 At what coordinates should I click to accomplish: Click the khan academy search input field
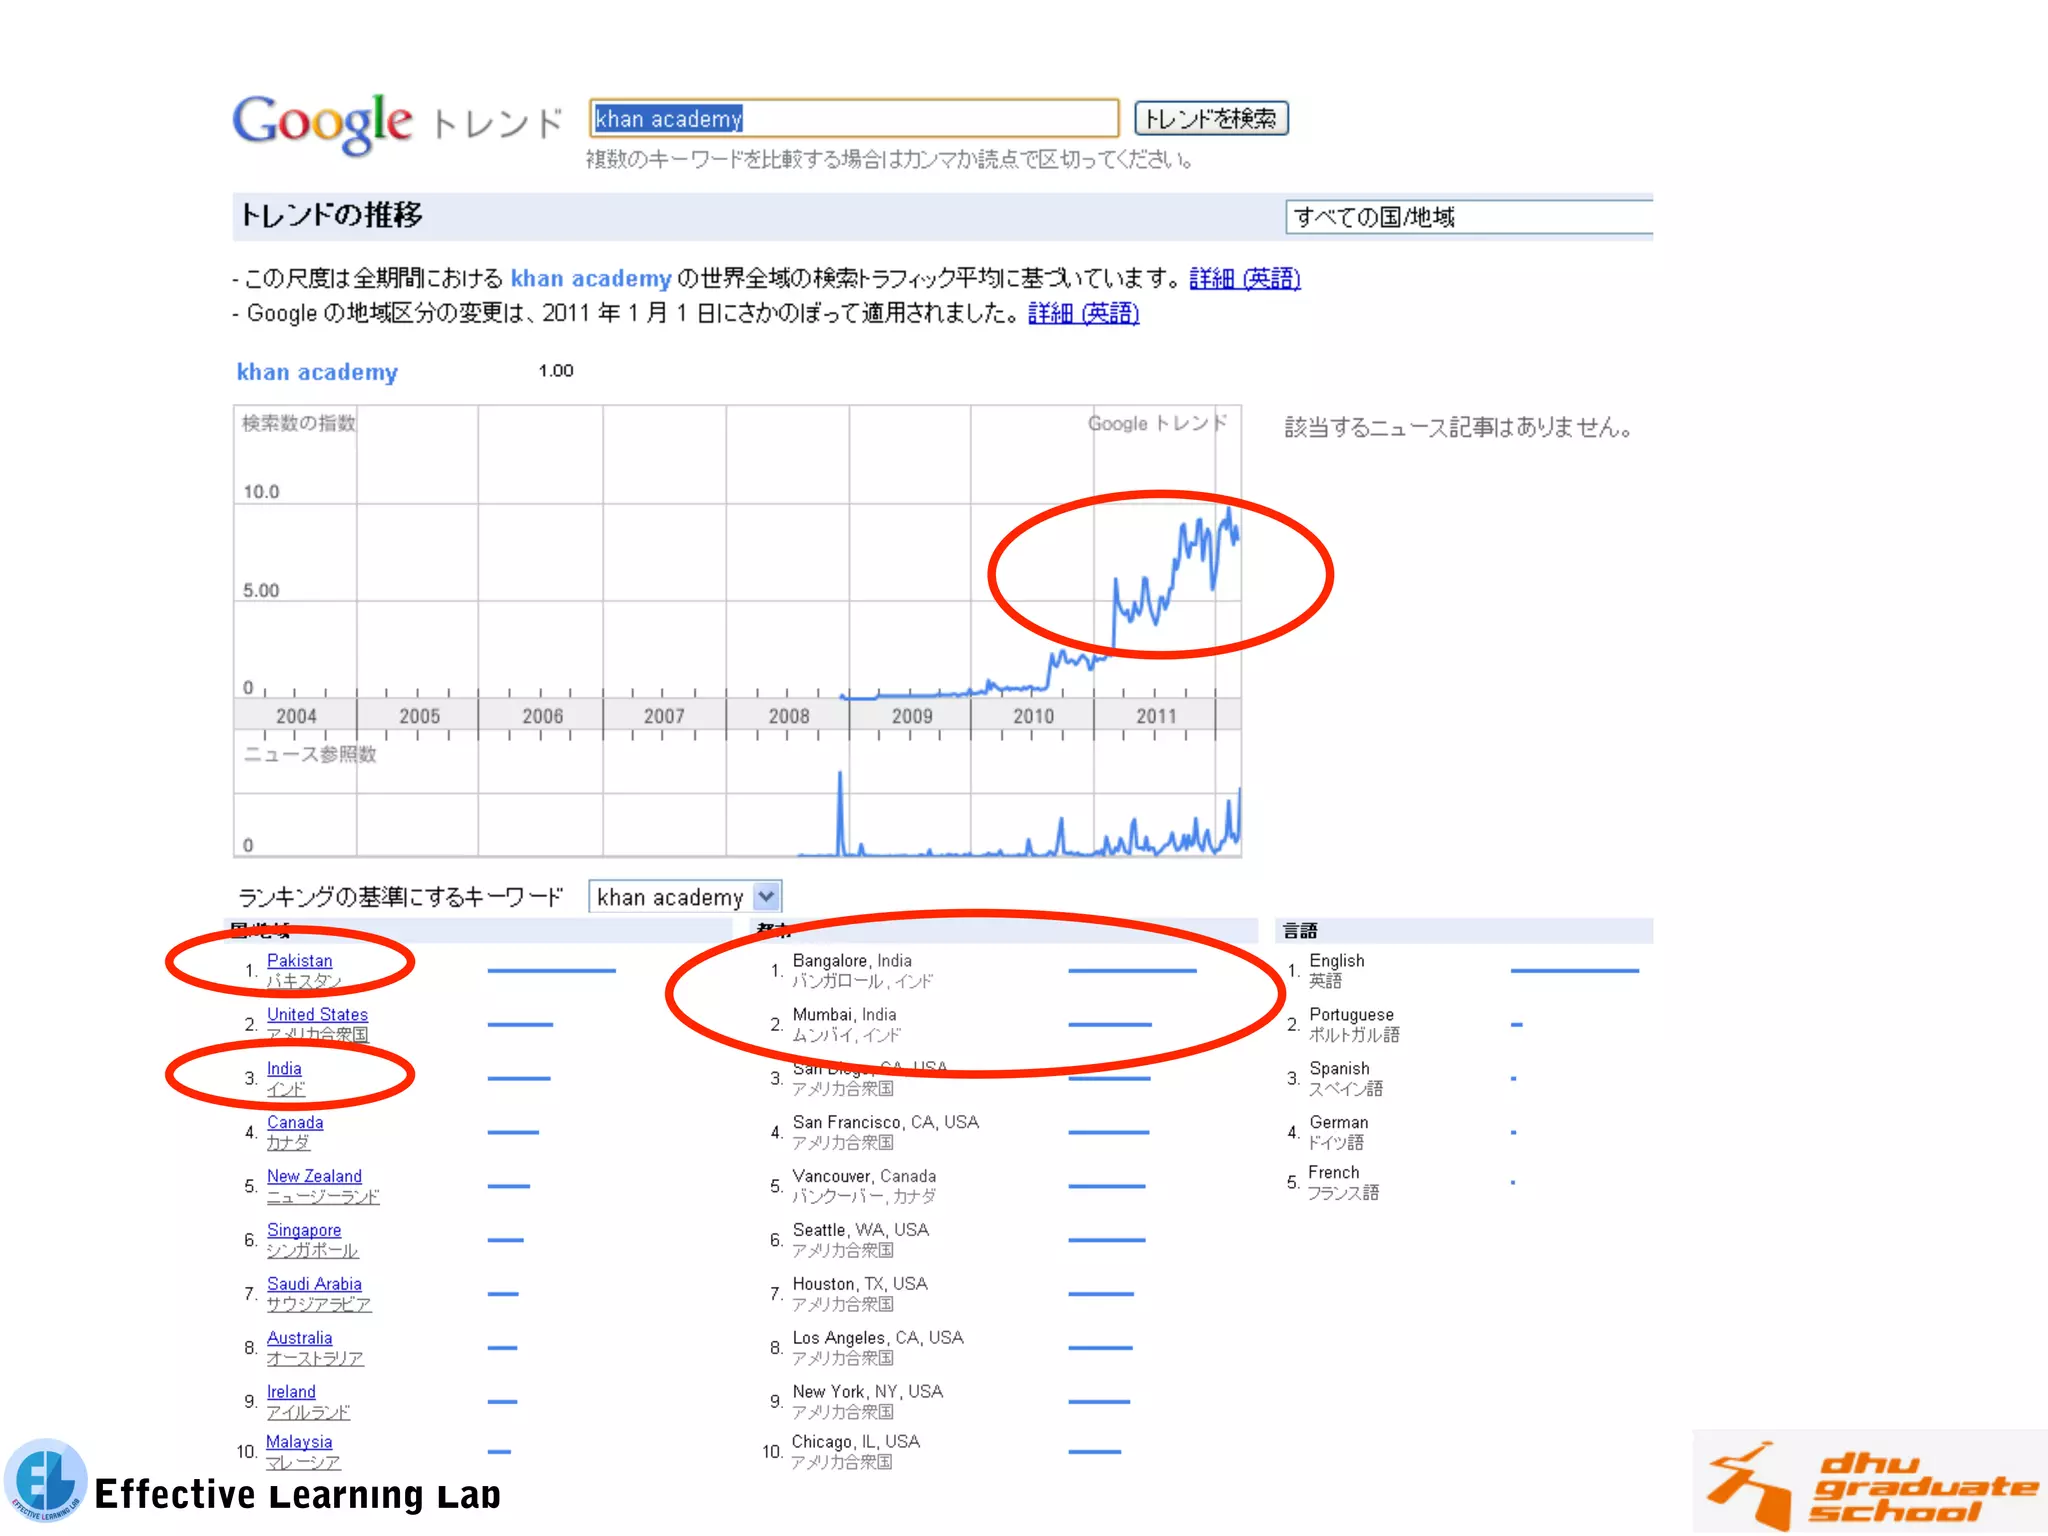[853, 119]
